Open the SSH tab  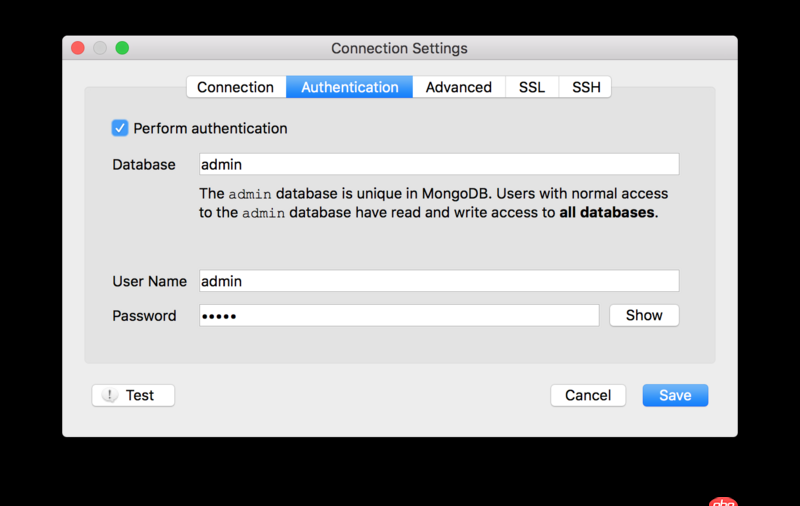(x=586, y=87)
